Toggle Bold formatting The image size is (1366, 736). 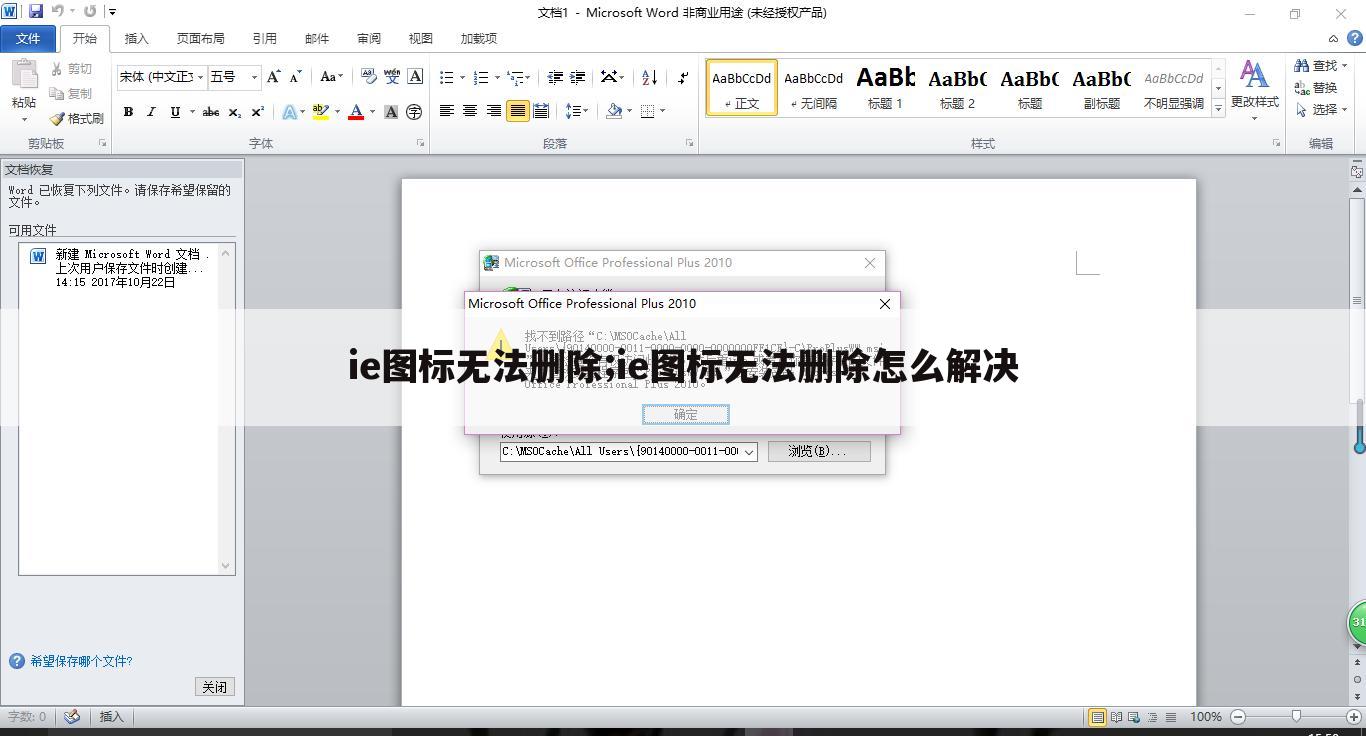point(128,112)
